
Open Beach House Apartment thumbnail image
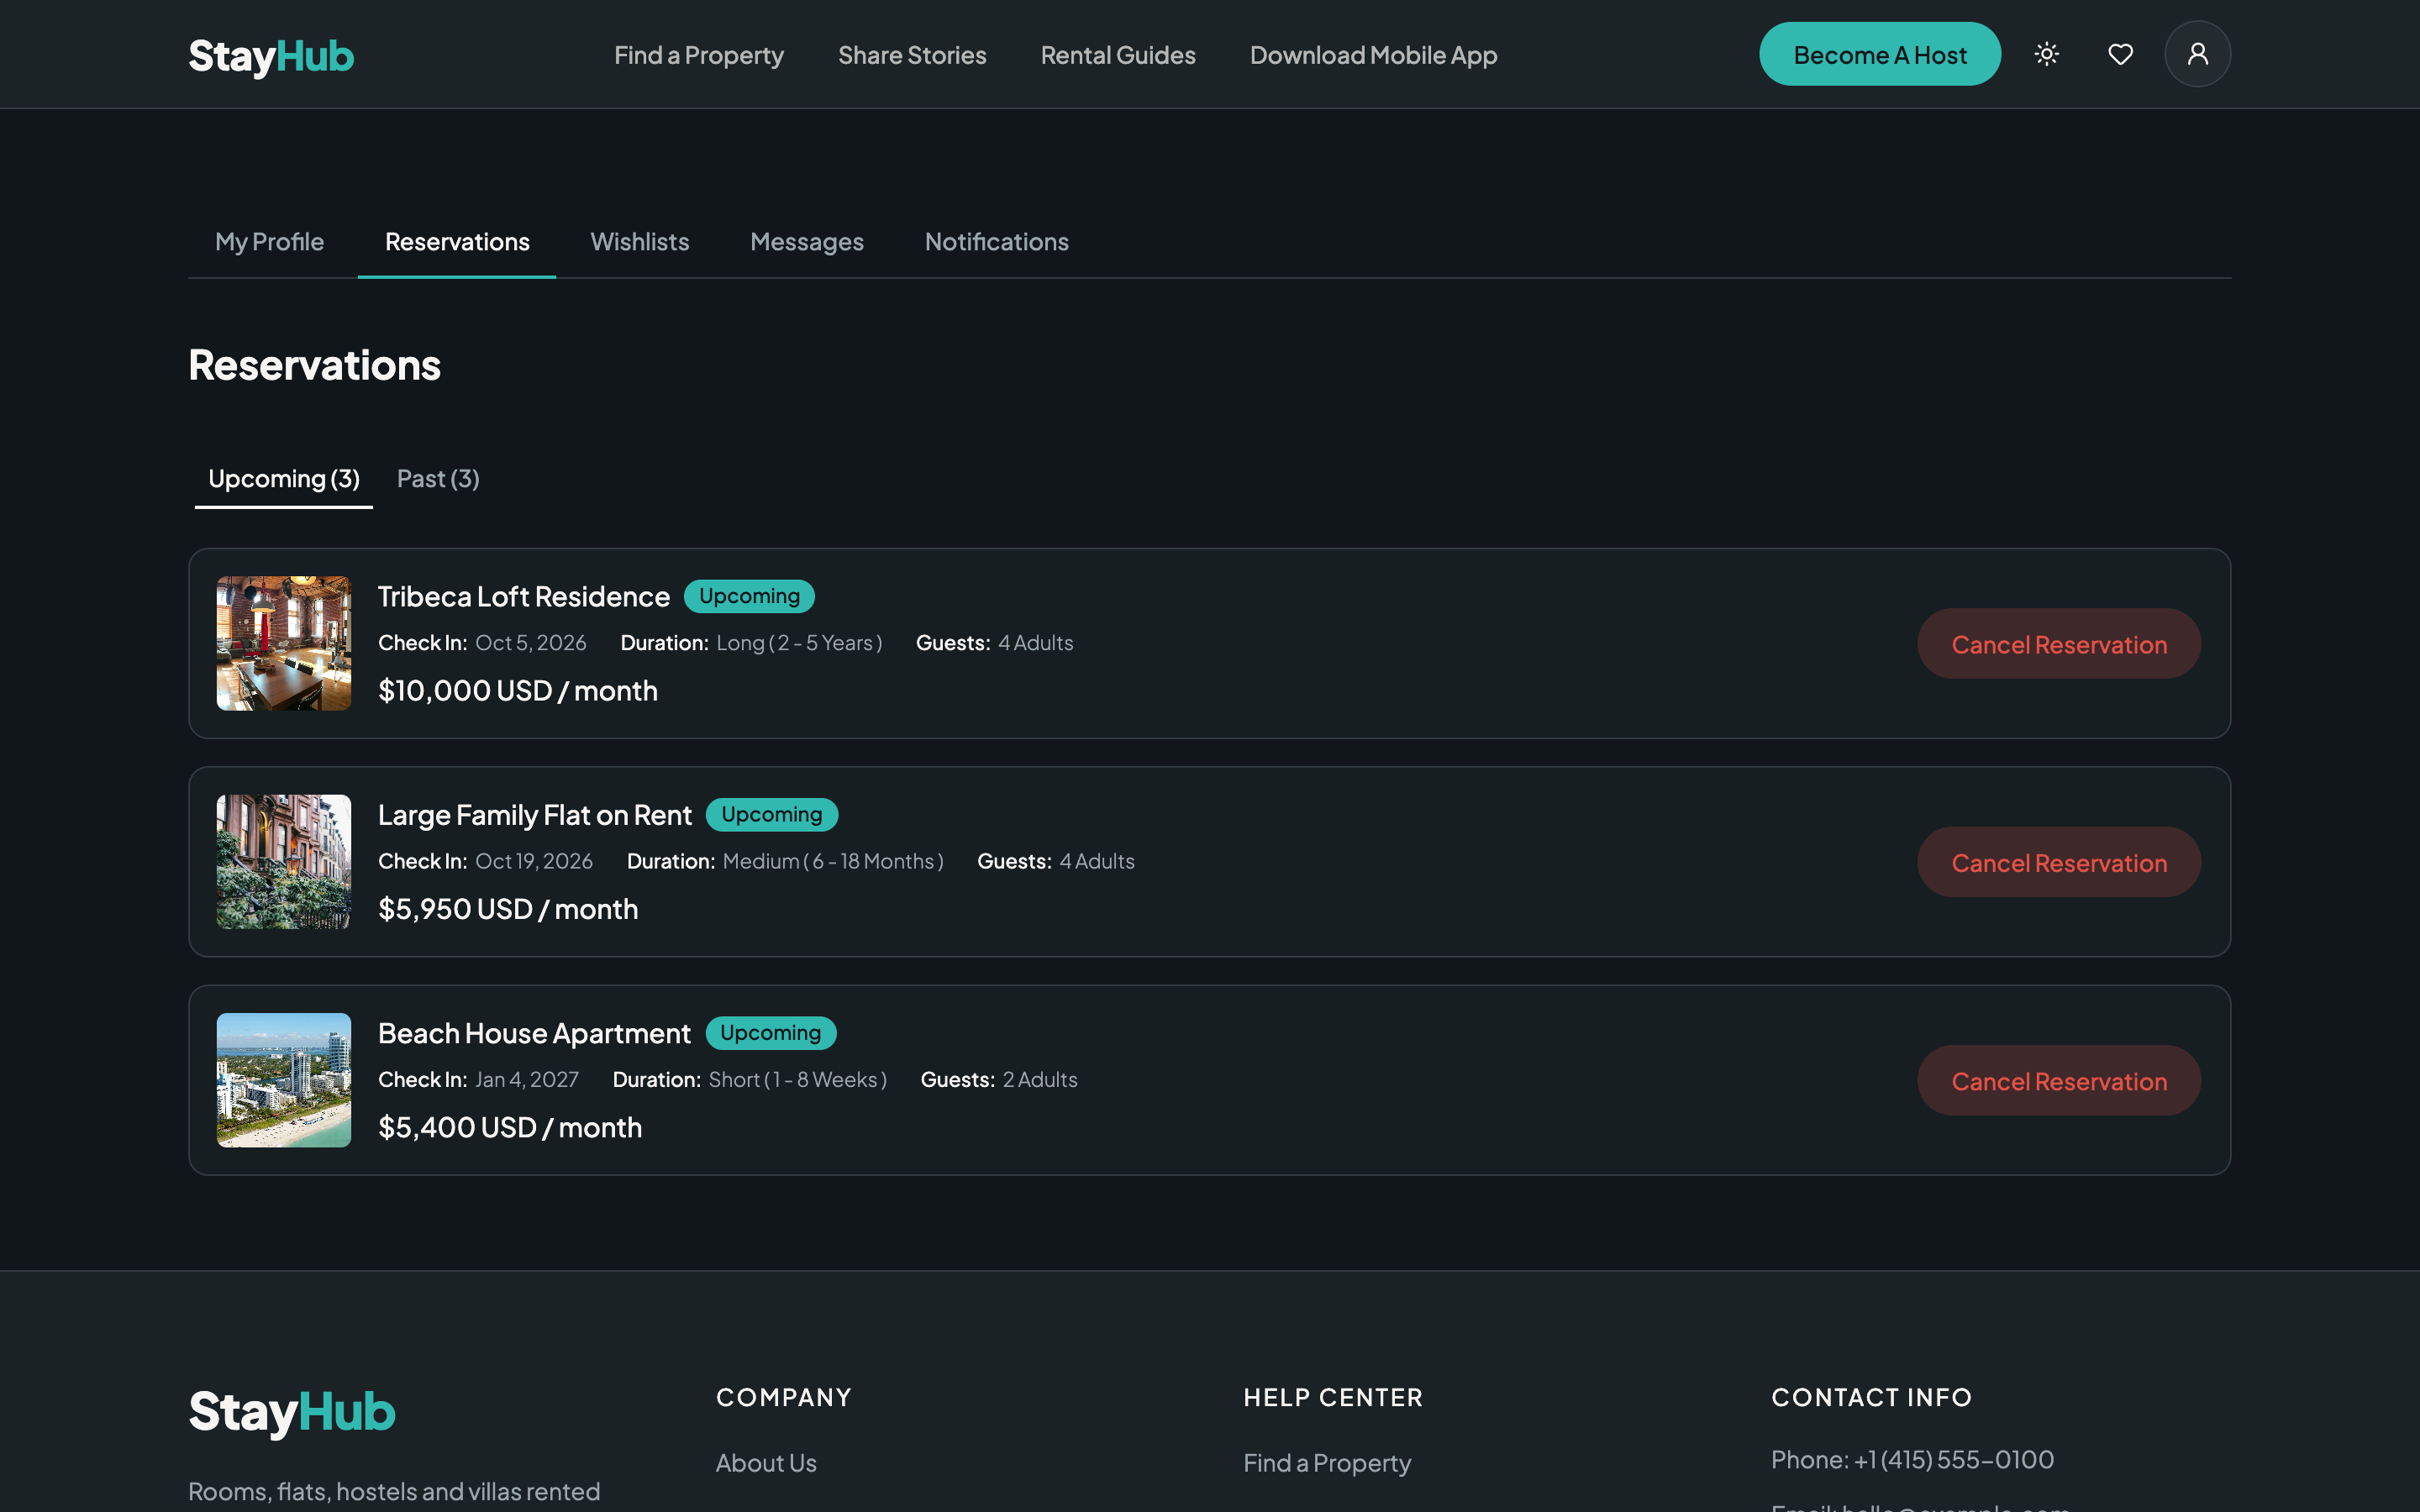284,1080
